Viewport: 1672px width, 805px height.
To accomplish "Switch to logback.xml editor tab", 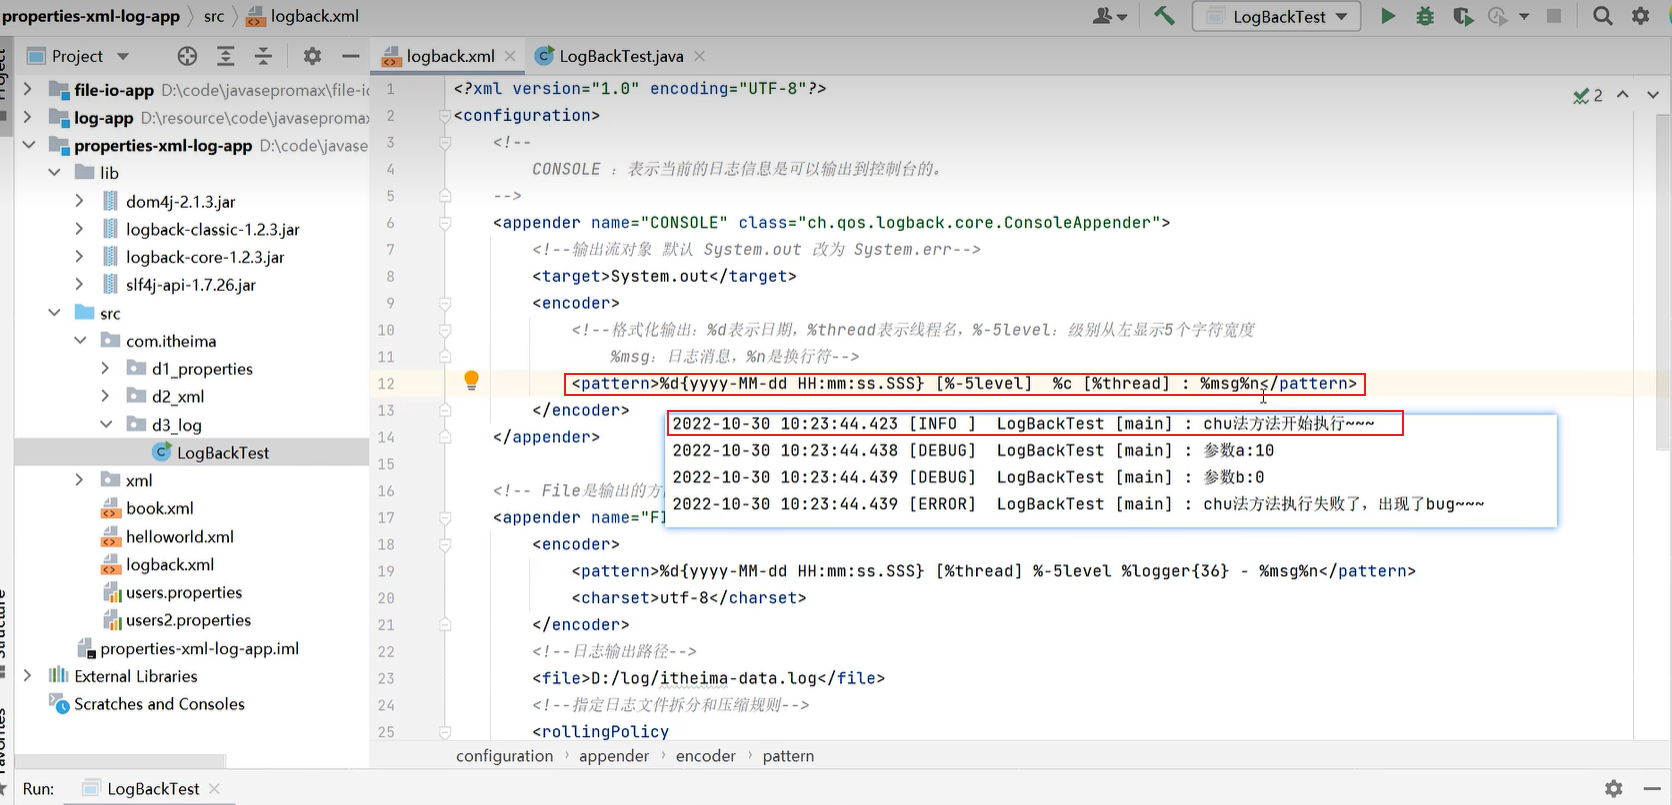I will pos(449,56).
